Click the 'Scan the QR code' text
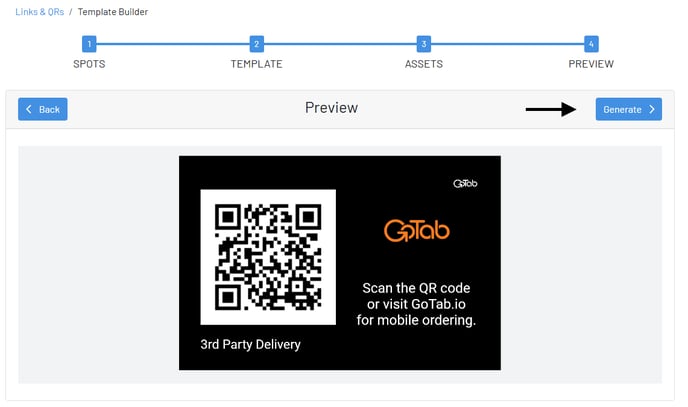This screenshot has height=407, width=688. point(416,288)
